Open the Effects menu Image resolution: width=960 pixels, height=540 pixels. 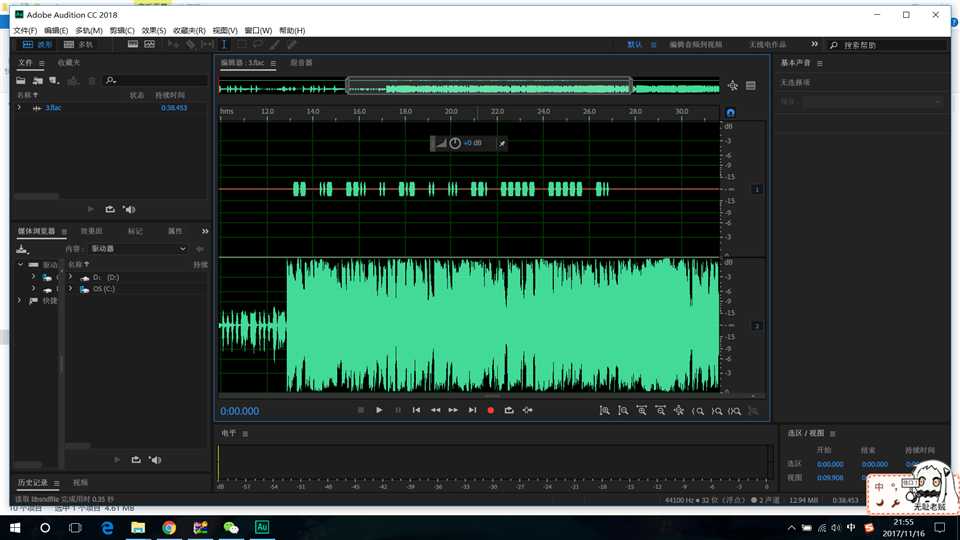click(x=154, y=31)
